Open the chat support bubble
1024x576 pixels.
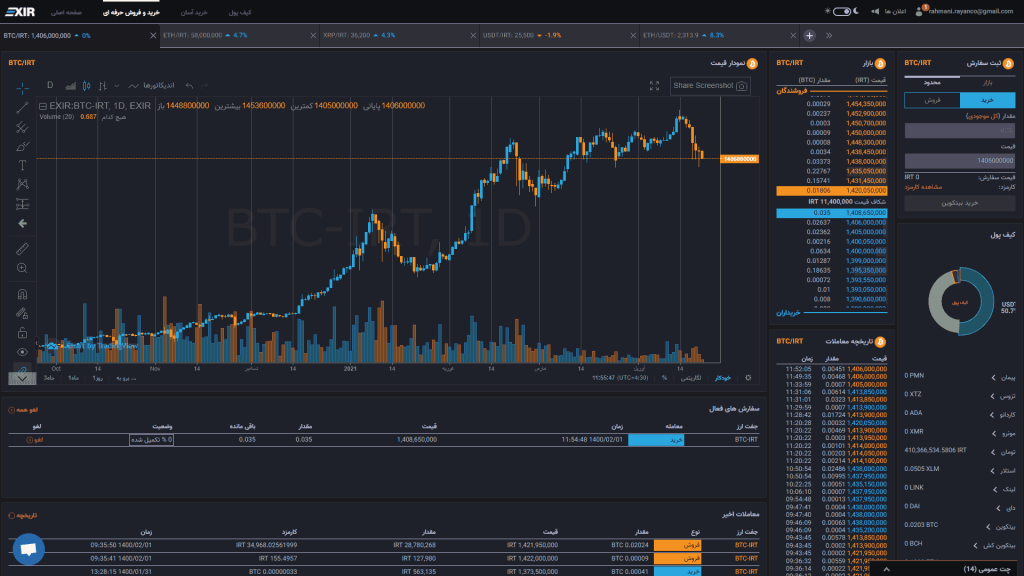click(x=28, y=549)
